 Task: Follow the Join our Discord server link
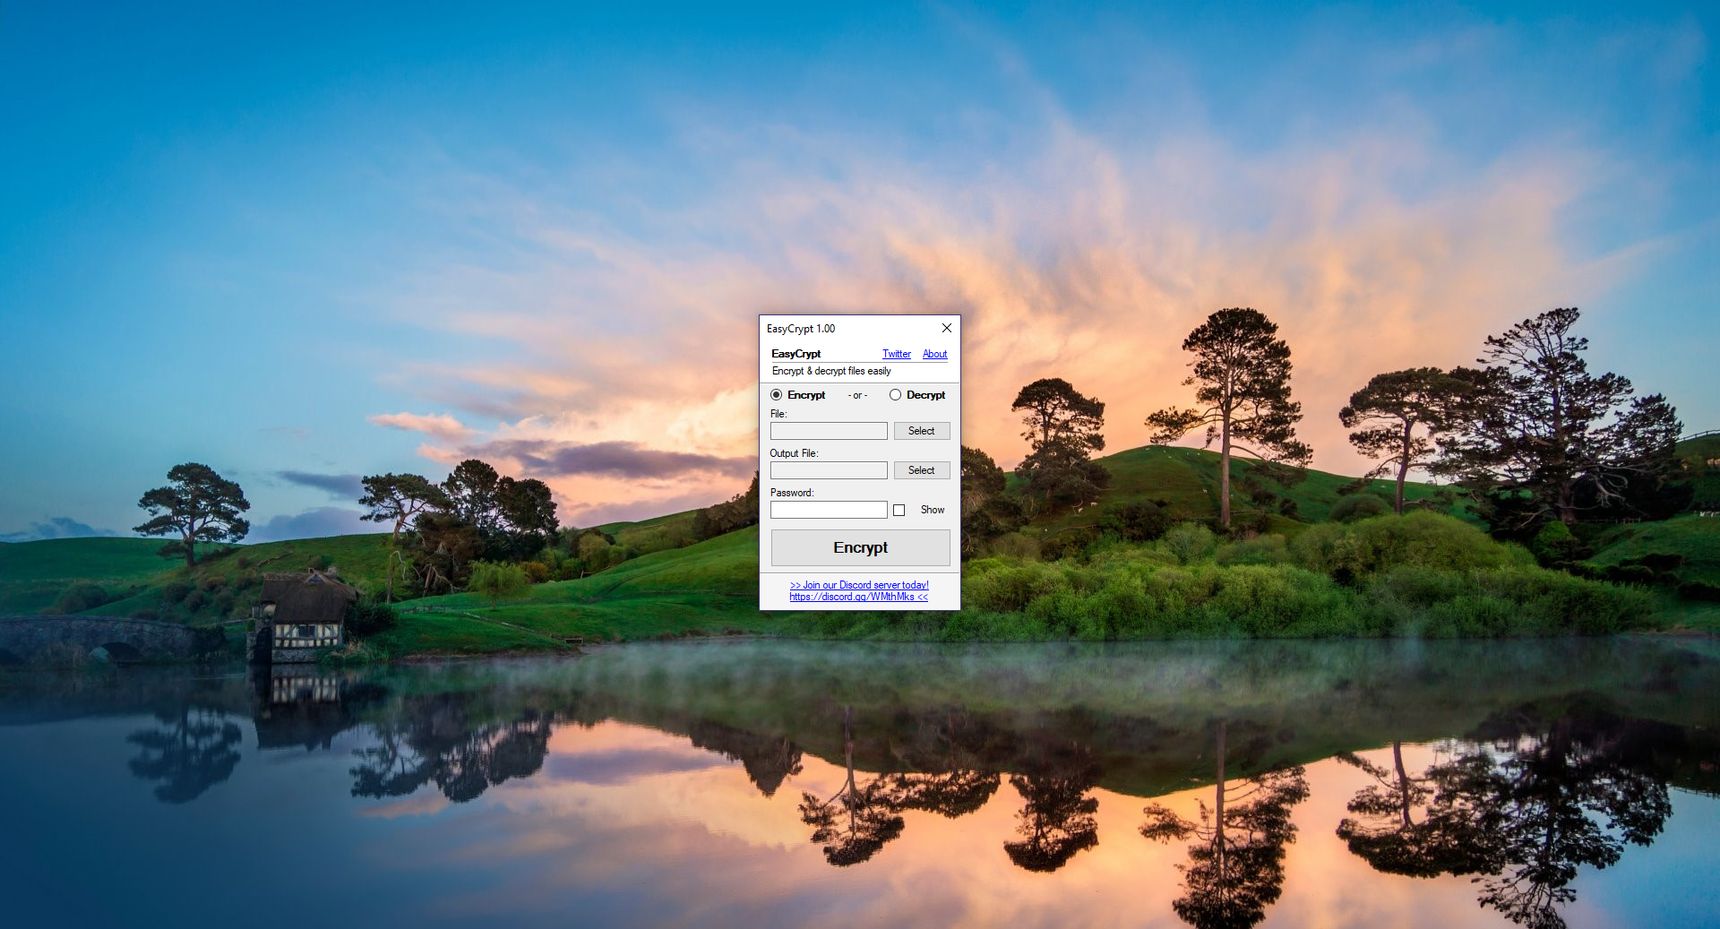pyautogui.click(x=859, y=585)
